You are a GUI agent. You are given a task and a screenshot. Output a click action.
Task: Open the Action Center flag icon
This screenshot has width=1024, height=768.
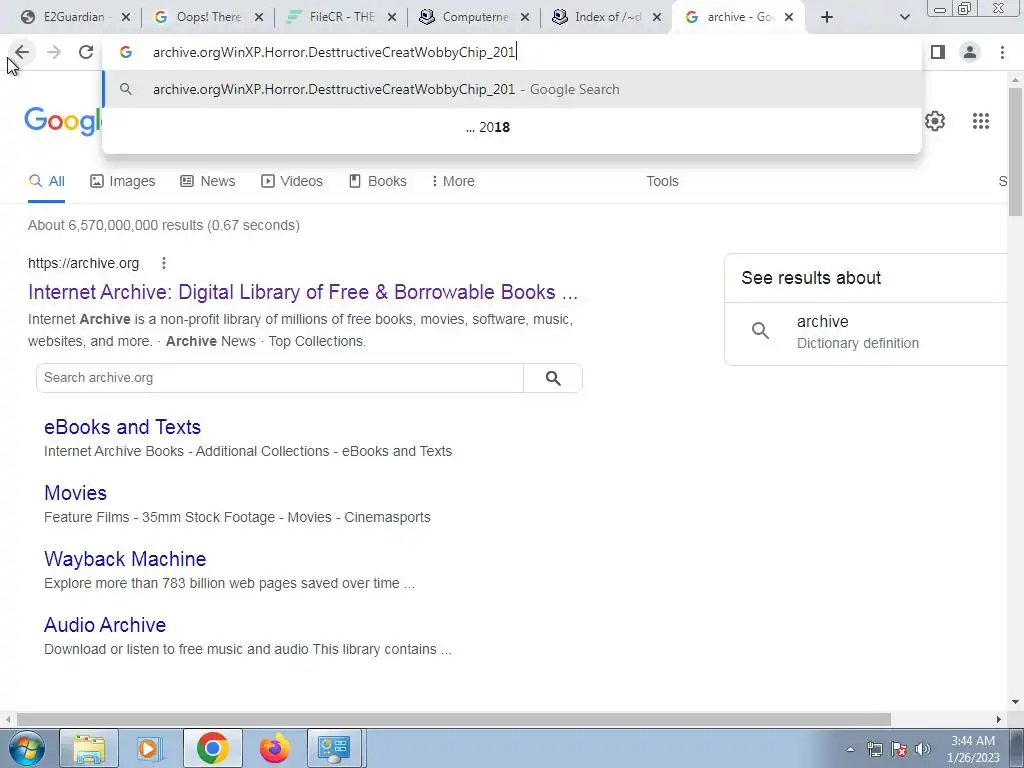tap(899, 750)
